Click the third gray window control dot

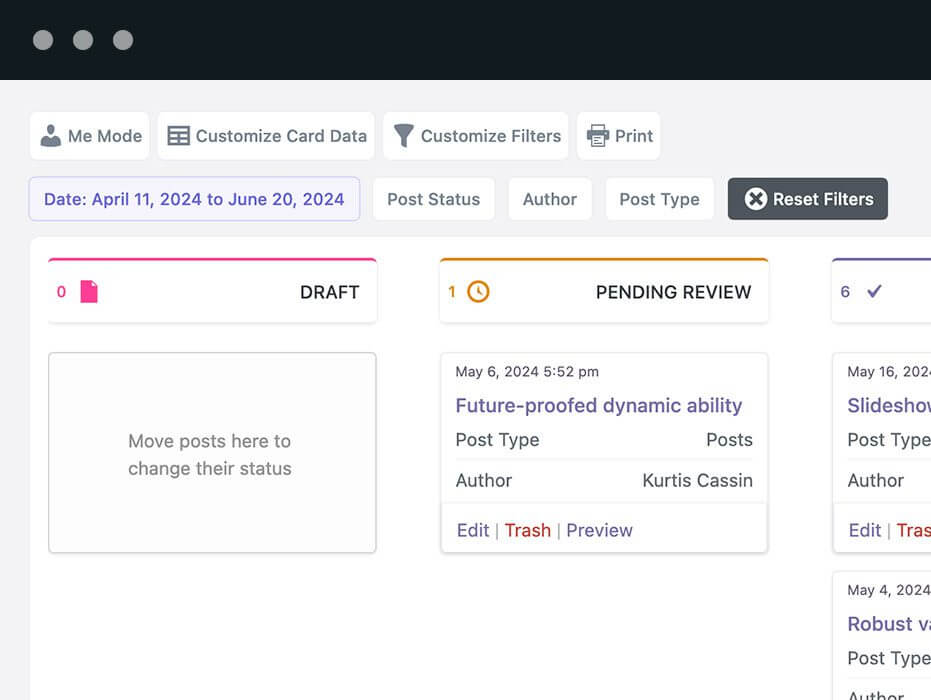pos(123,40)
